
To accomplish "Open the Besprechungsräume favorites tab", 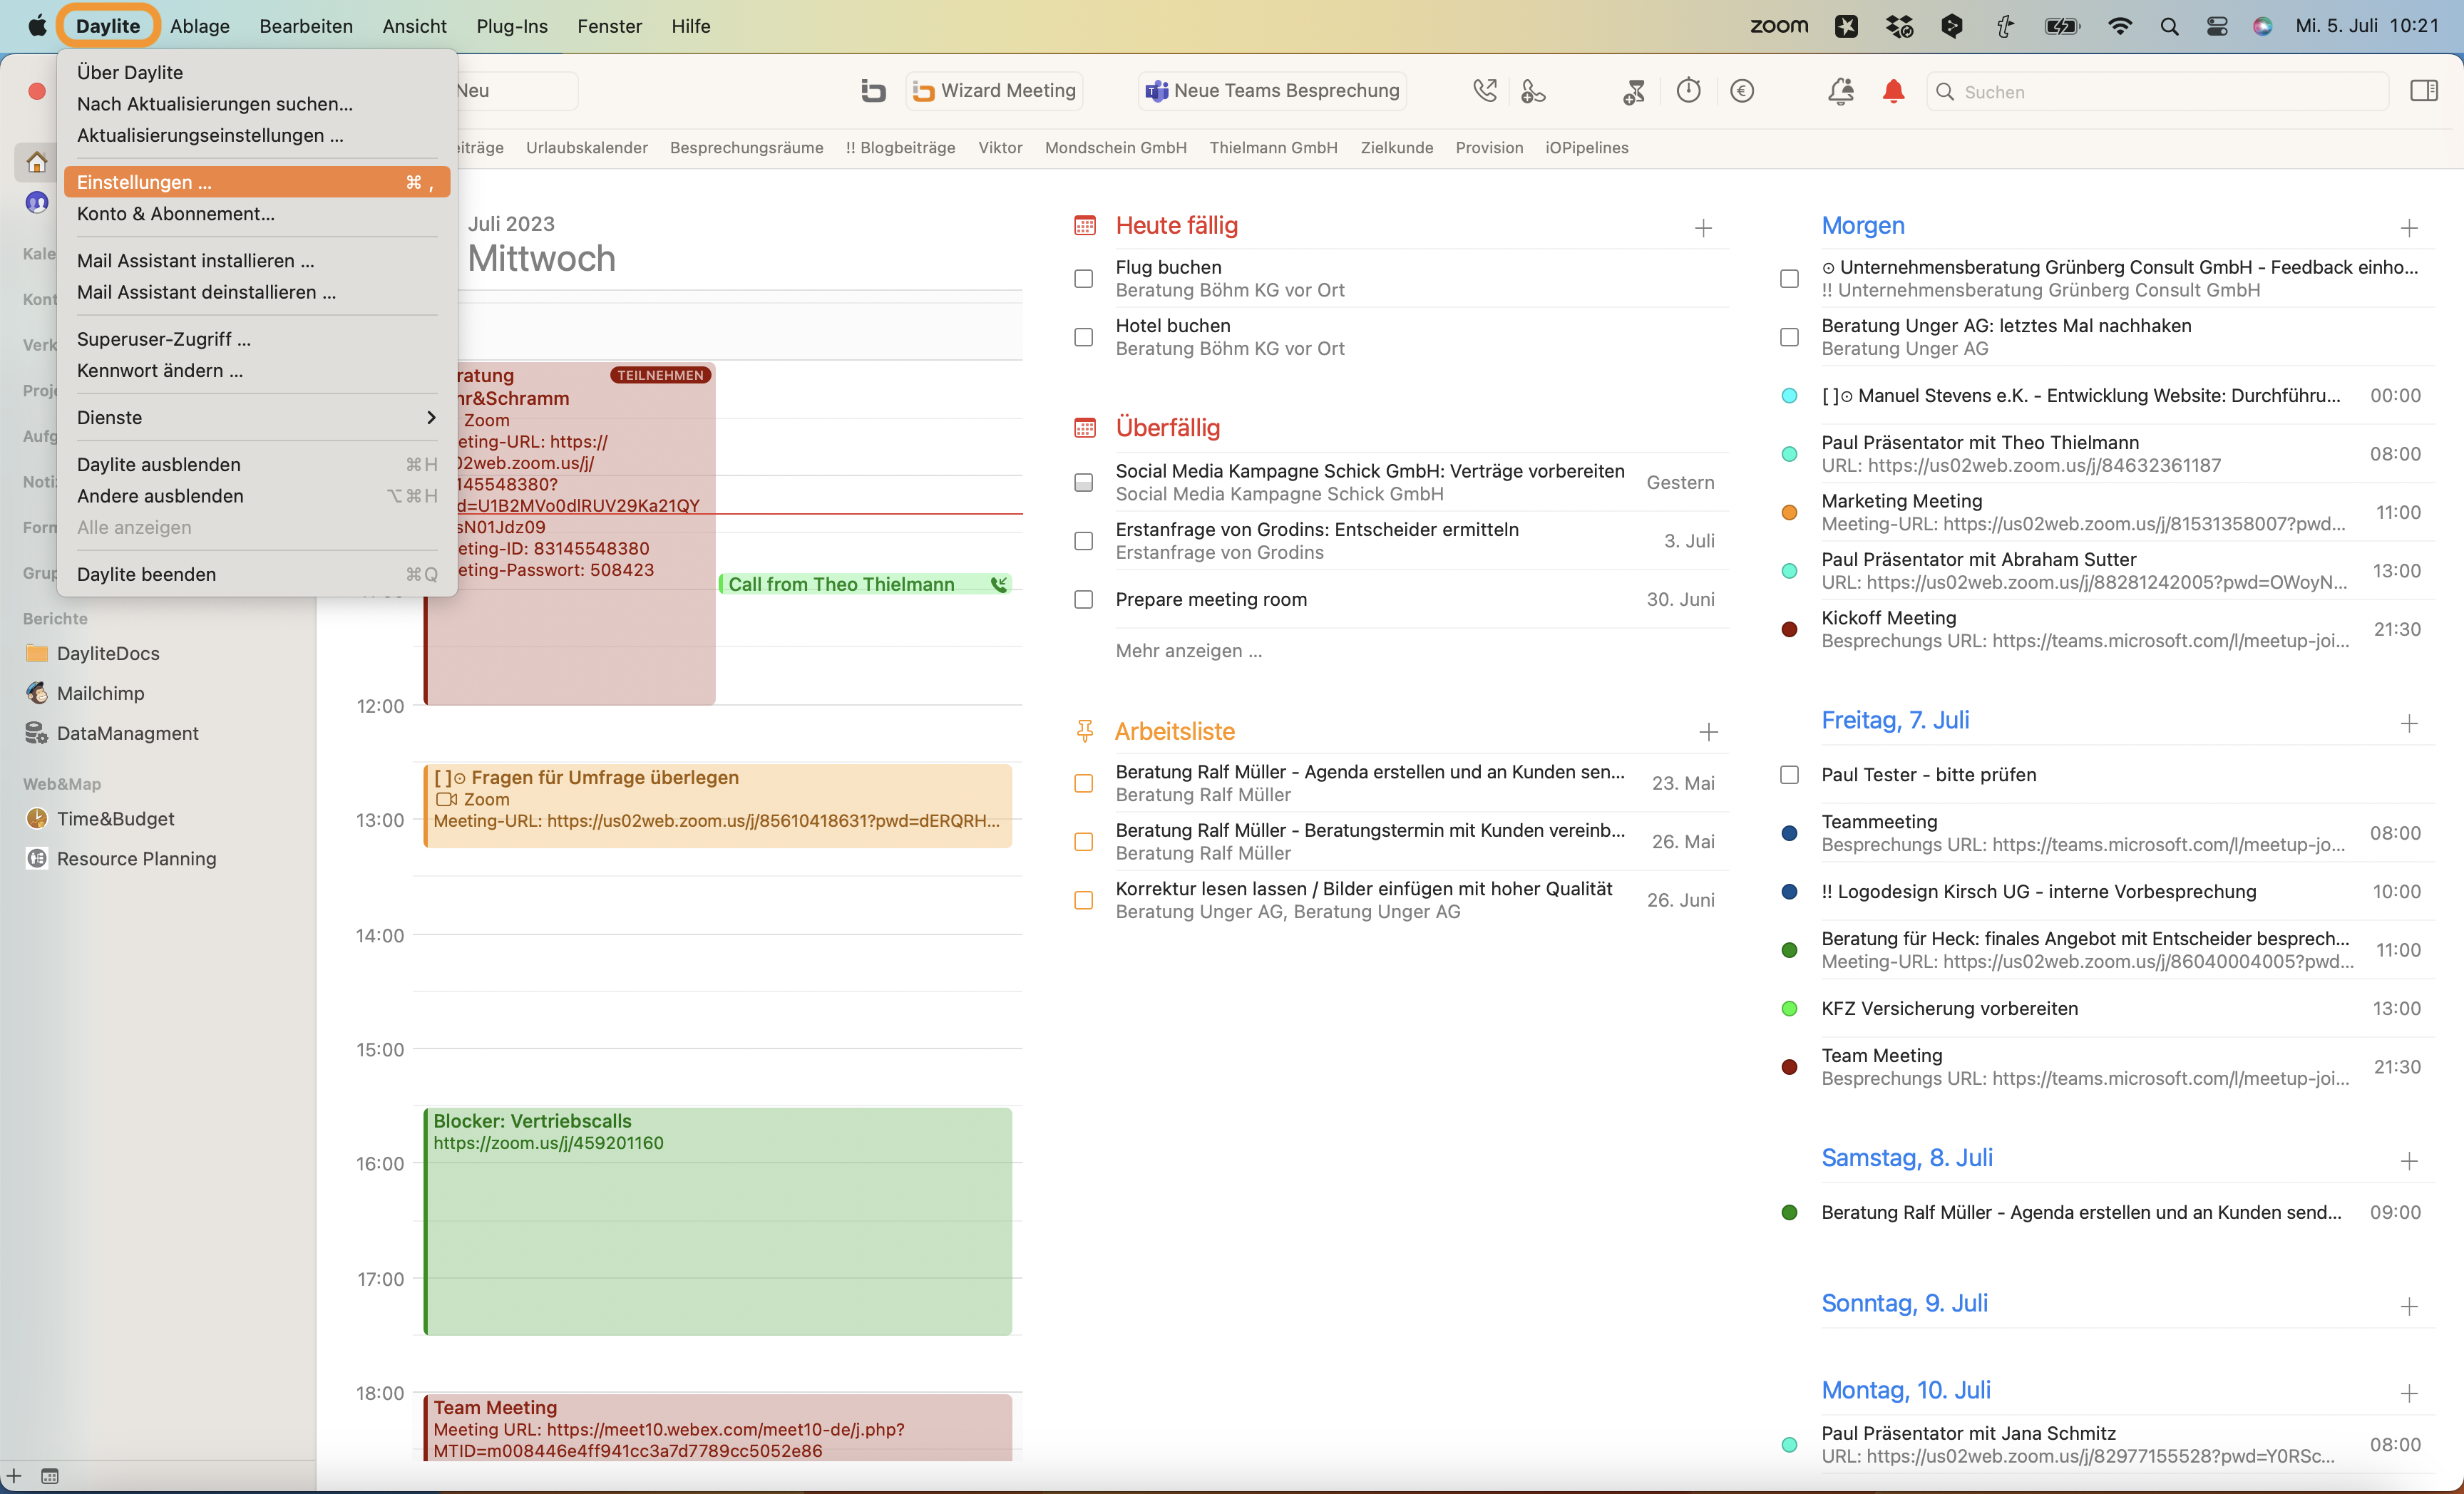I will (x=746, y=147).
